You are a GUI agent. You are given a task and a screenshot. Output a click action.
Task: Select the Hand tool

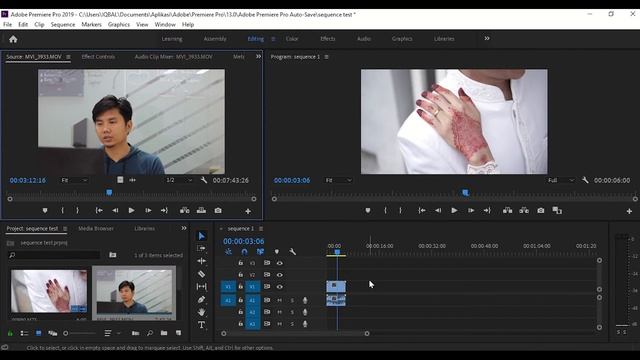[201, 312]
